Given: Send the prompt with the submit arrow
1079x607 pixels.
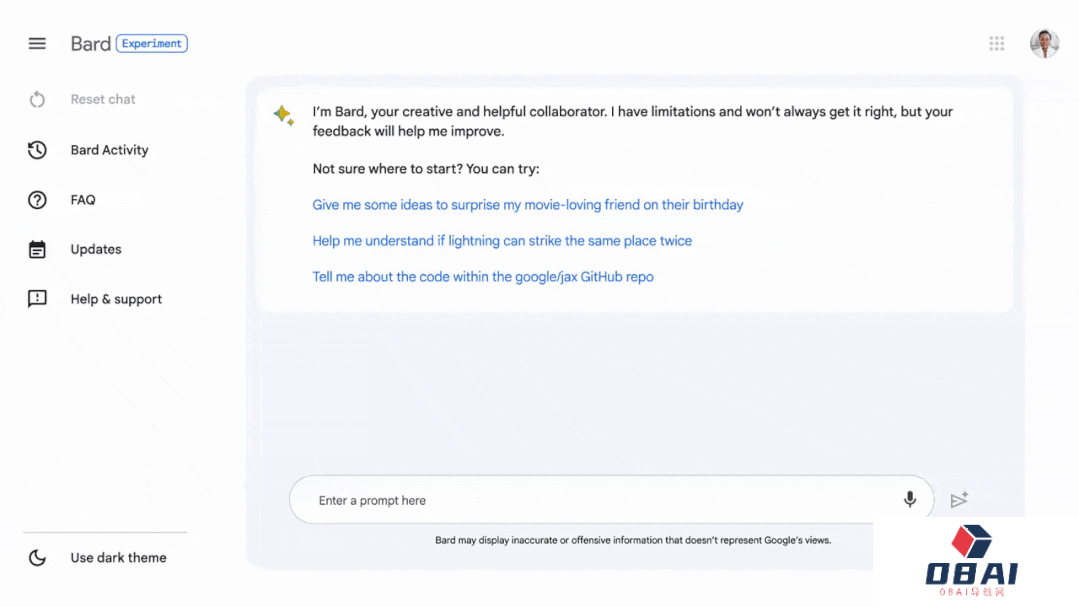Looking at the screenshot, I should pyautogui.click(x=959, y=500).
